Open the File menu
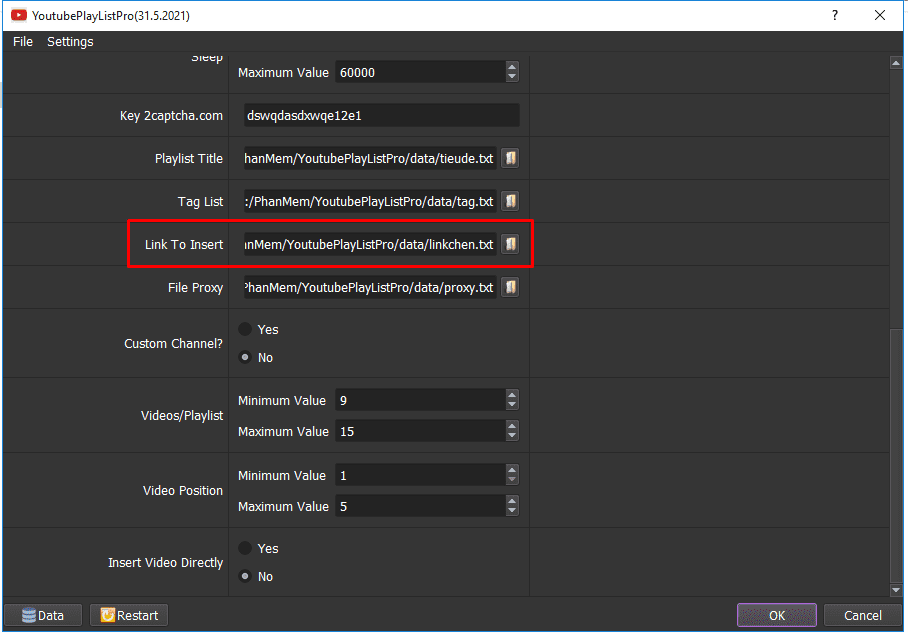The image size is (908, 633). point(23,42)
